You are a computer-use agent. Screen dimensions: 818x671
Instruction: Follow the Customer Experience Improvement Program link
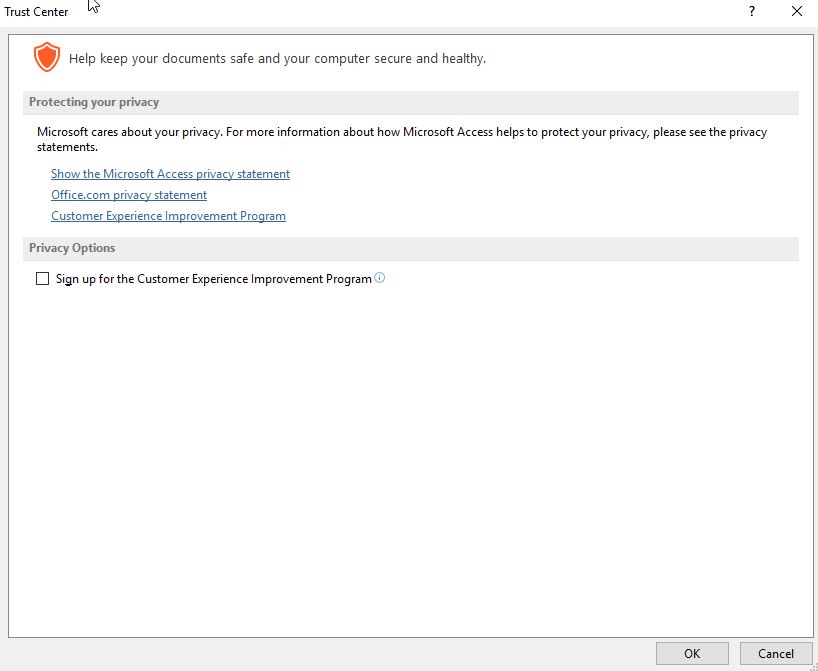[168, 215]
